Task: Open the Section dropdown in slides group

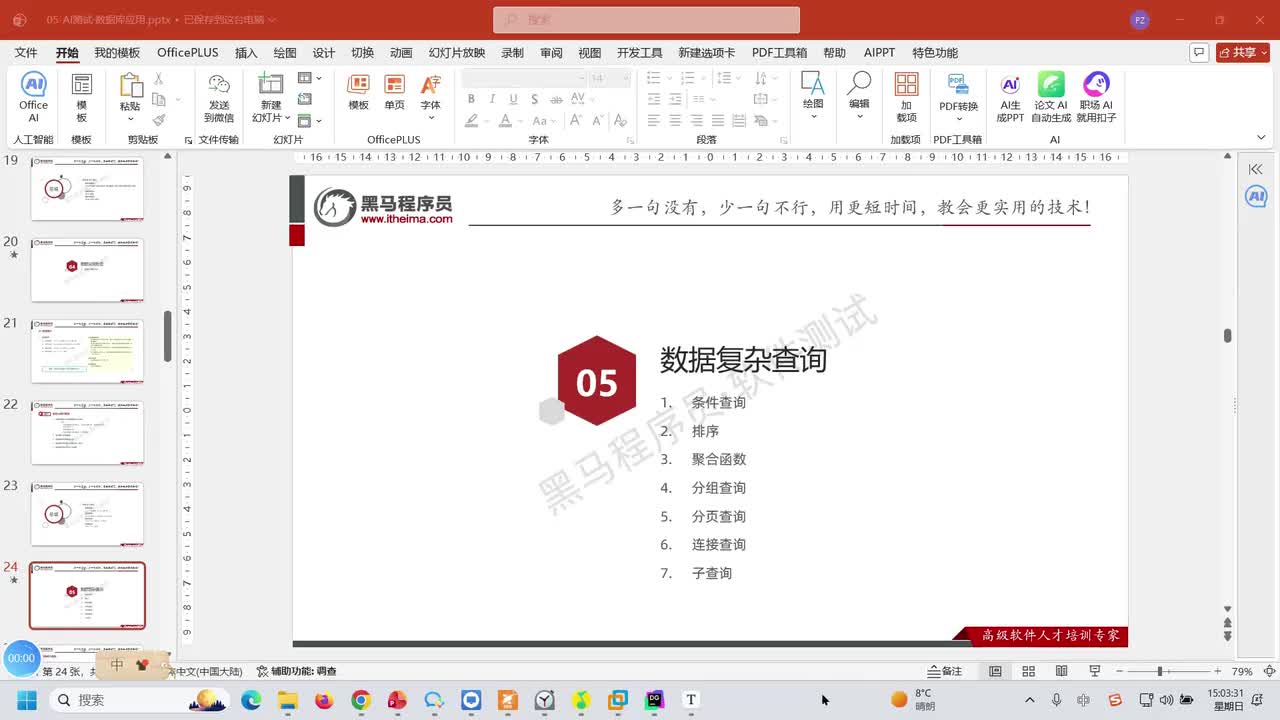Action: [x=310, y=120]
